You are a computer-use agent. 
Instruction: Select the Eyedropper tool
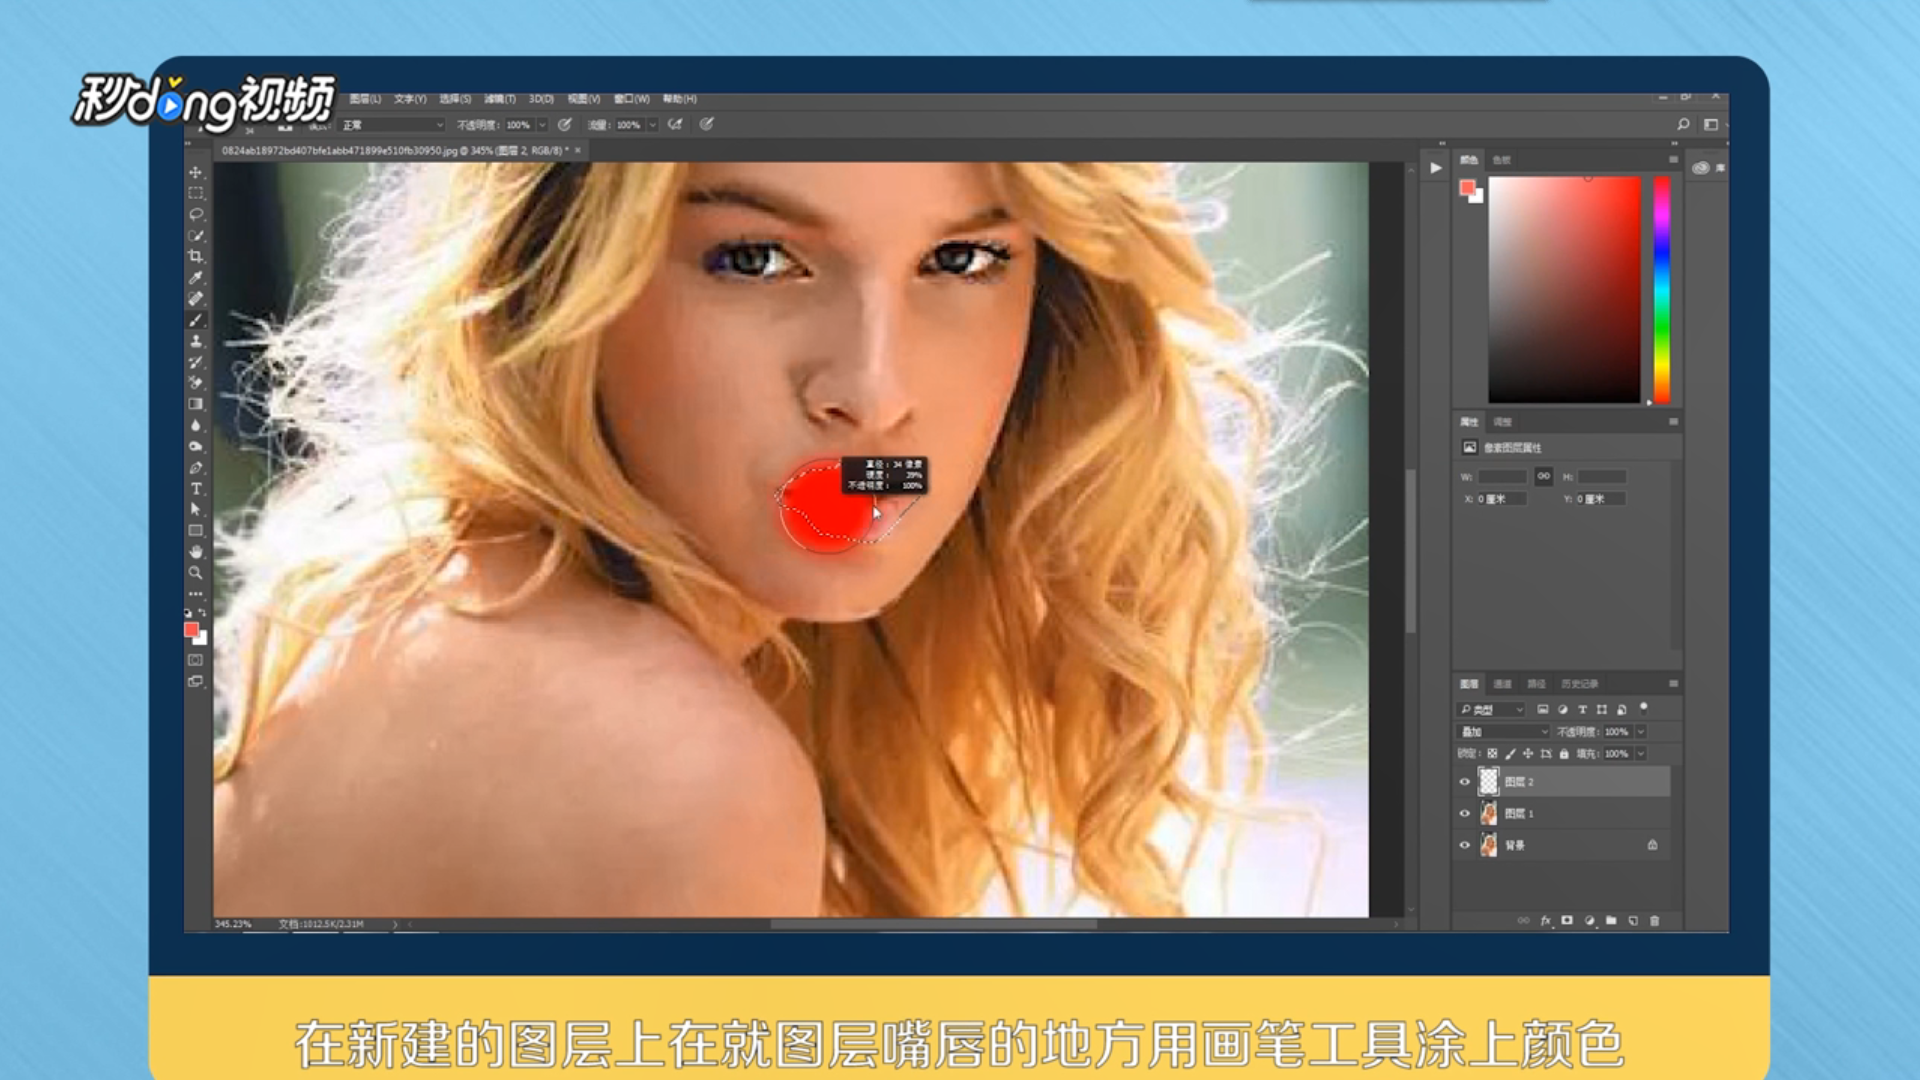(x=196, y=277)
